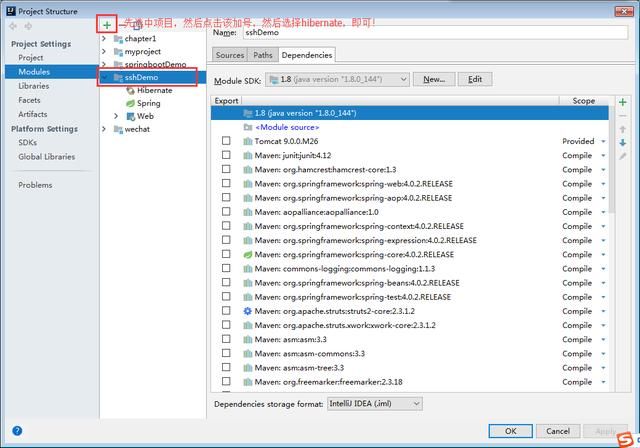
Task: Click the add dependency plus icon
Action: click(x=623, y=102)
